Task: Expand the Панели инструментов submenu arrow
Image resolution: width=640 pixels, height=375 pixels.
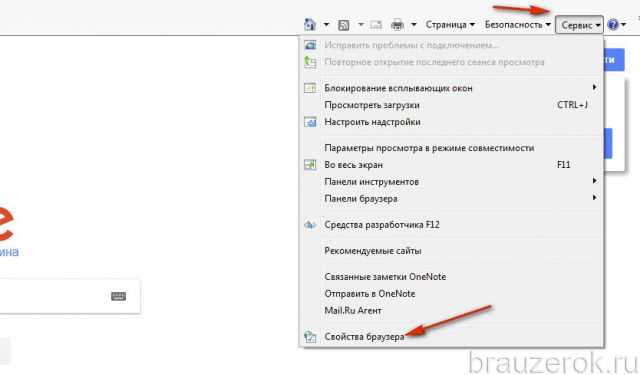Action: [595, 181]
